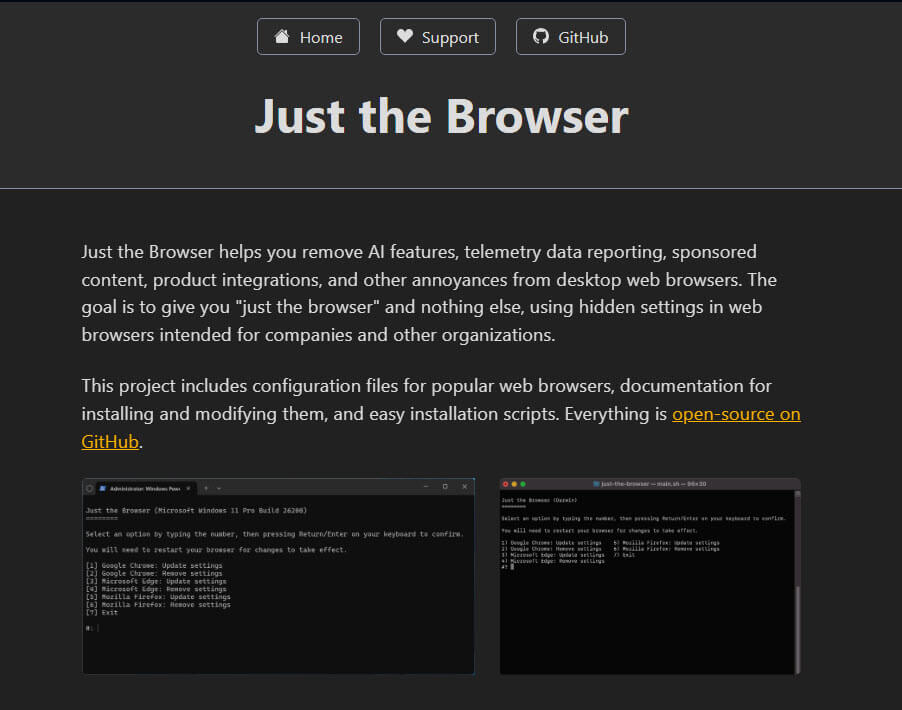Visit the GitHub navigation button
The width and height of the screenshot is (902, 710).
571,37
